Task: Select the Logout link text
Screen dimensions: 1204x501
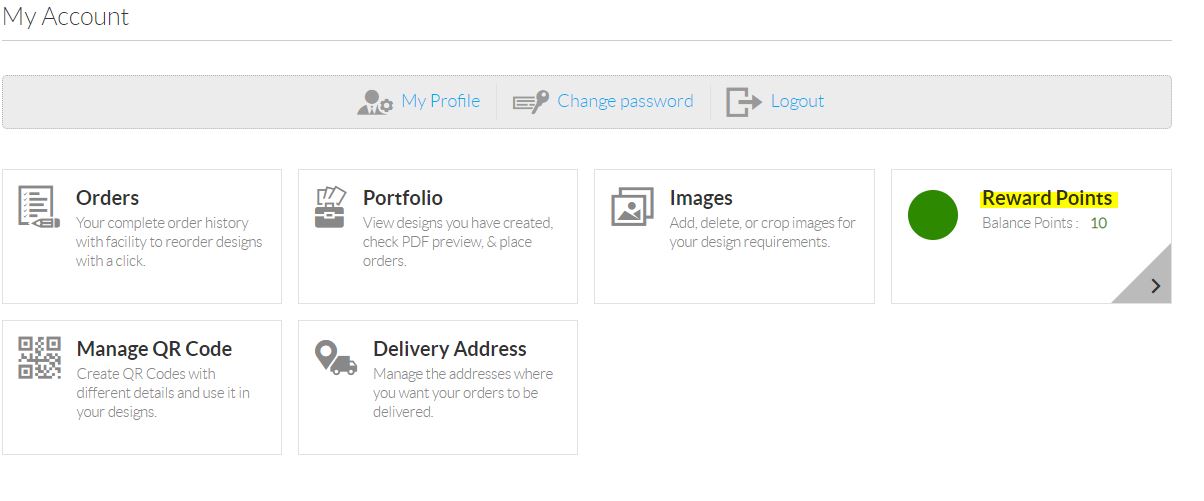Action: [797, 101]
